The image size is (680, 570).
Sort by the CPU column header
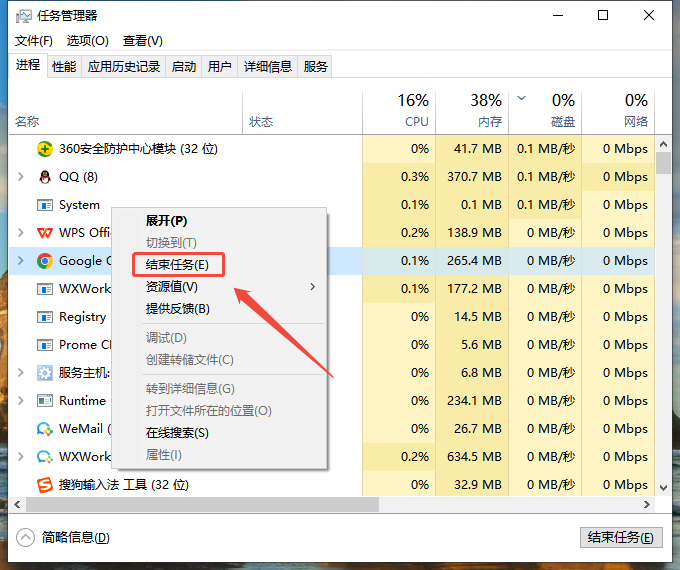tap(399, 113)
